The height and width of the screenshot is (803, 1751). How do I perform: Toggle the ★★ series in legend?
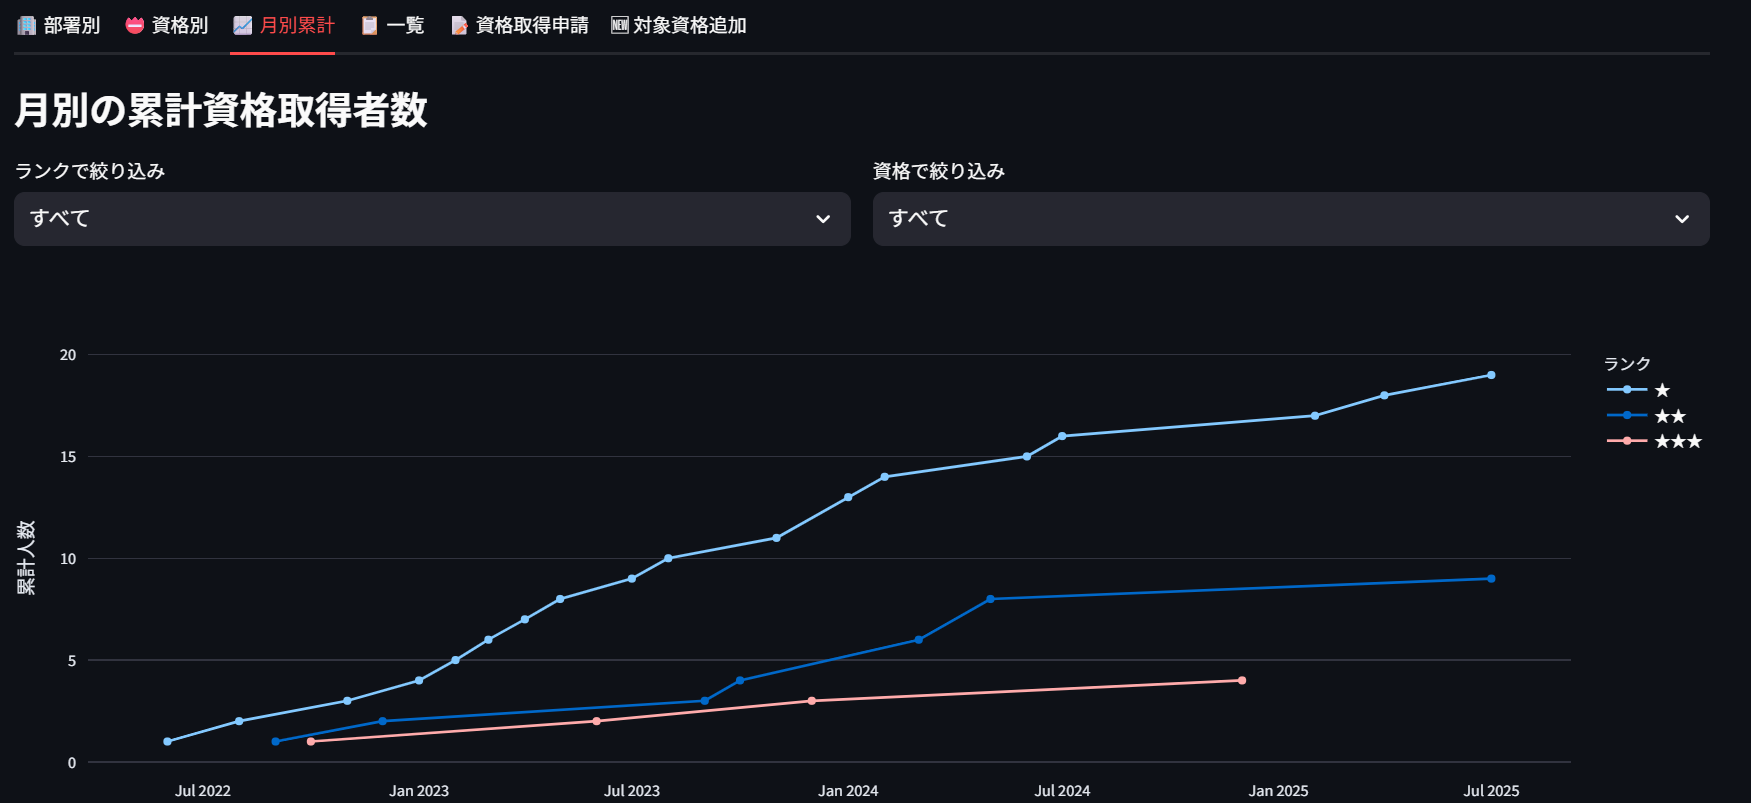[x=1647, y=416]
